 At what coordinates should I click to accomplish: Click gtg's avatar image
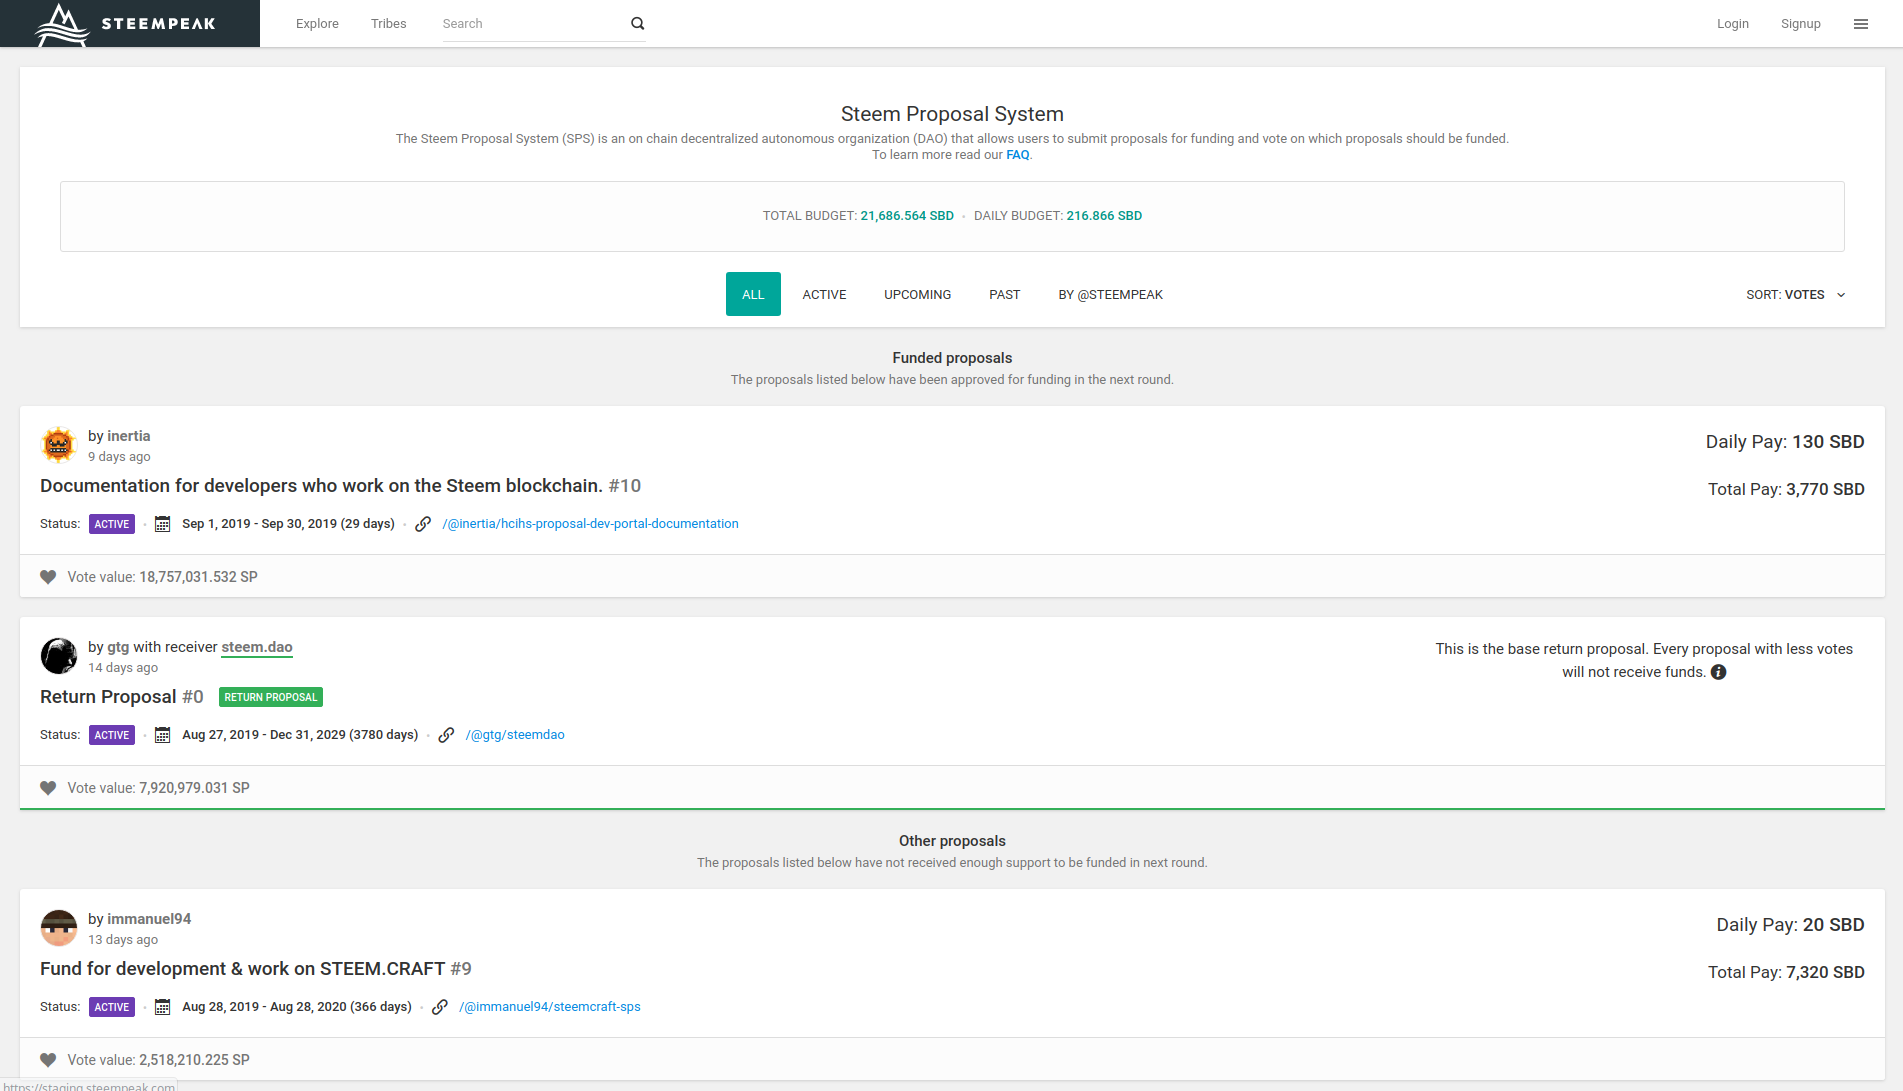pyautogui.click(x=59, y=655)
